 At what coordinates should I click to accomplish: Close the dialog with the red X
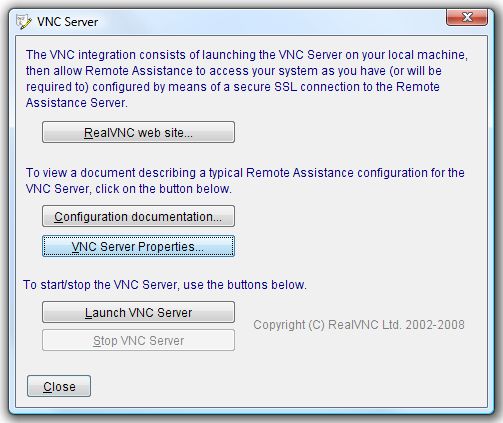point(467,17)
